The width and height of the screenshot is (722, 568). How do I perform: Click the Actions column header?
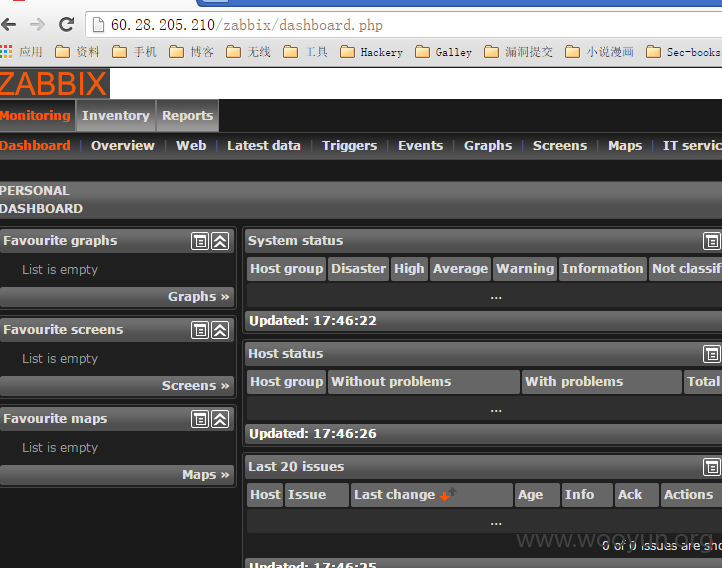[x=691, y=495]
